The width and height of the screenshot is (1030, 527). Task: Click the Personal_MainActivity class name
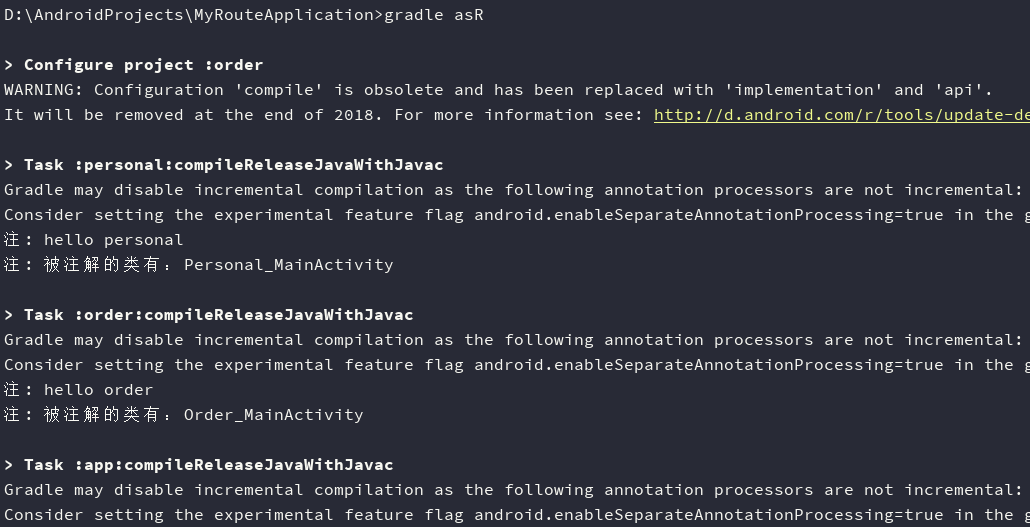point(288,265)
